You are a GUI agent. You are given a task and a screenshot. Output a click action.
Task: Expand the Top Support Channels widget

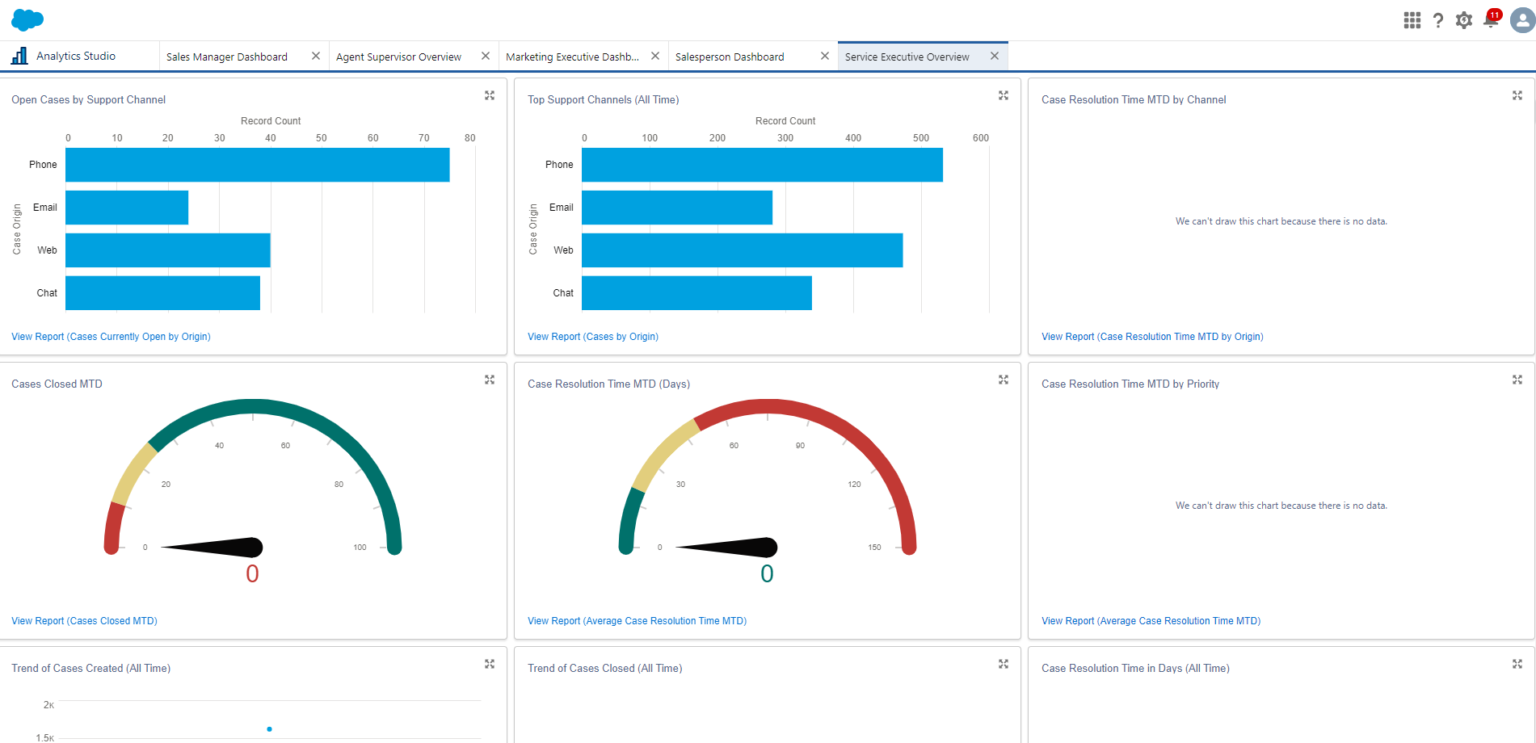pos(1003,95)
